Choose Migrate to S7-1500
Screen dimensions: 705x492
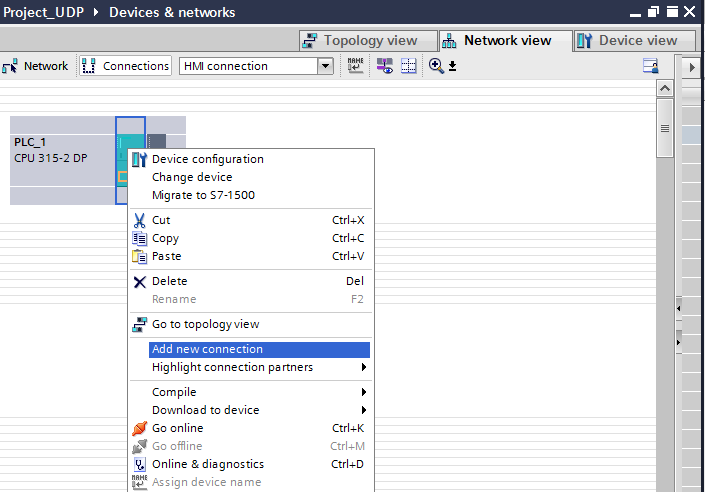(x=203, y=195)
